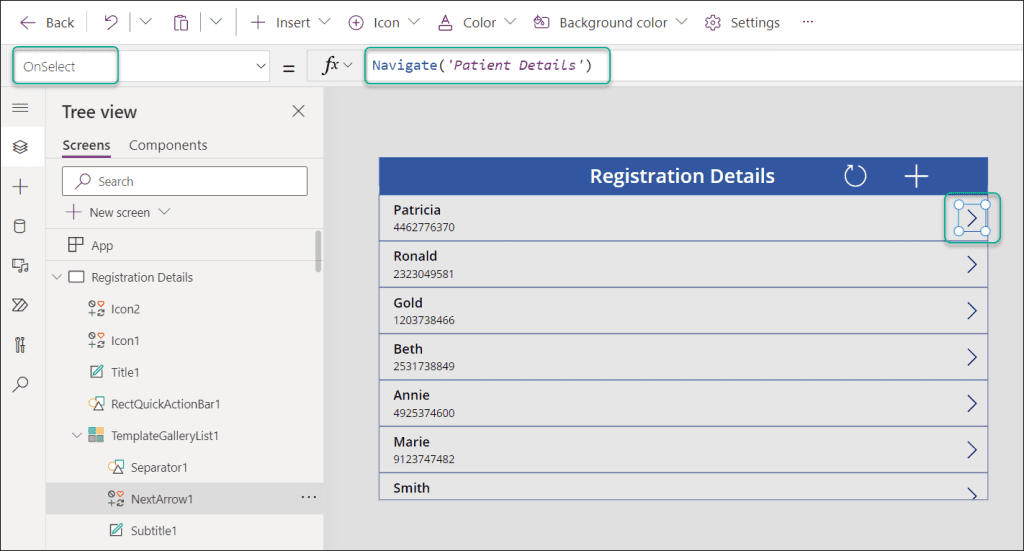Open the Power Automate icon in sidebar
1024x551 pixels.
tap(20, 305)
